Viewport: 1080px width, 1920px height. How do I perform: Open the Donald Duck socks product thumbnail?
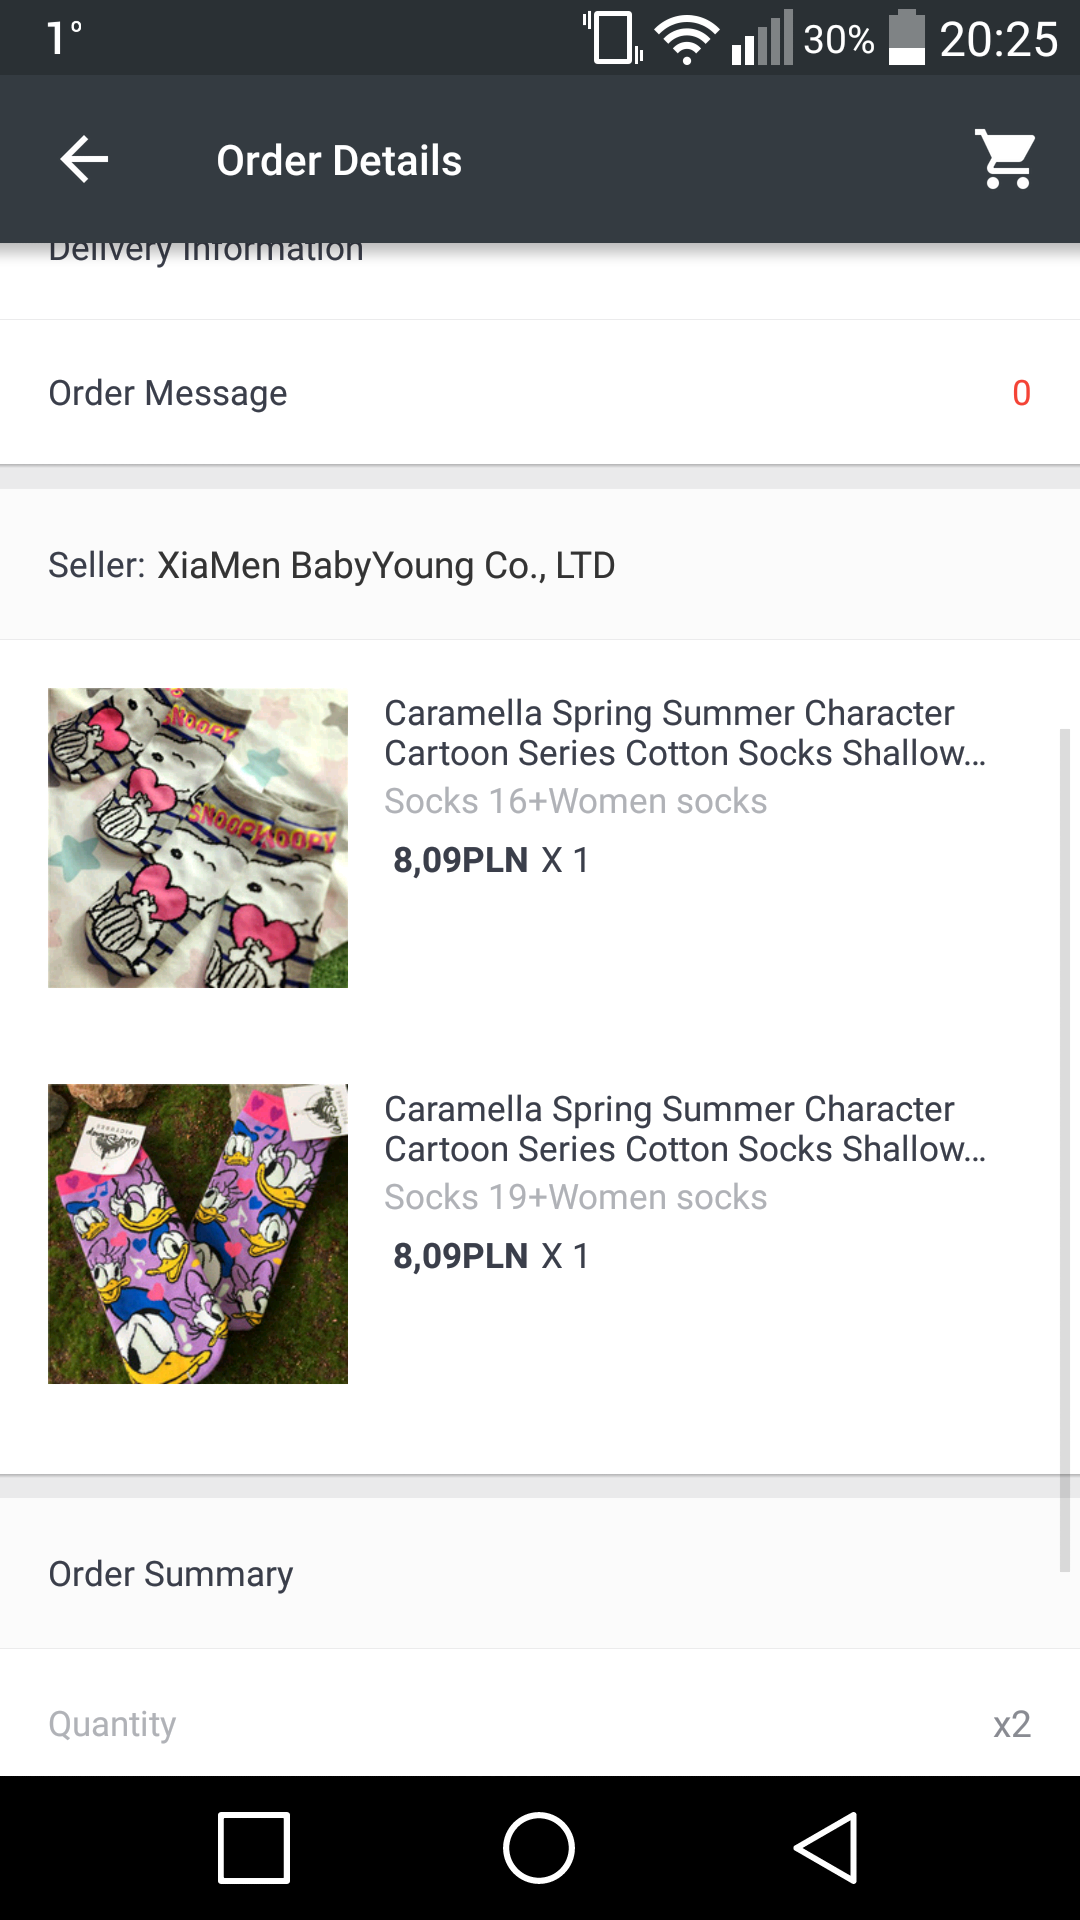pos(198,1234)
